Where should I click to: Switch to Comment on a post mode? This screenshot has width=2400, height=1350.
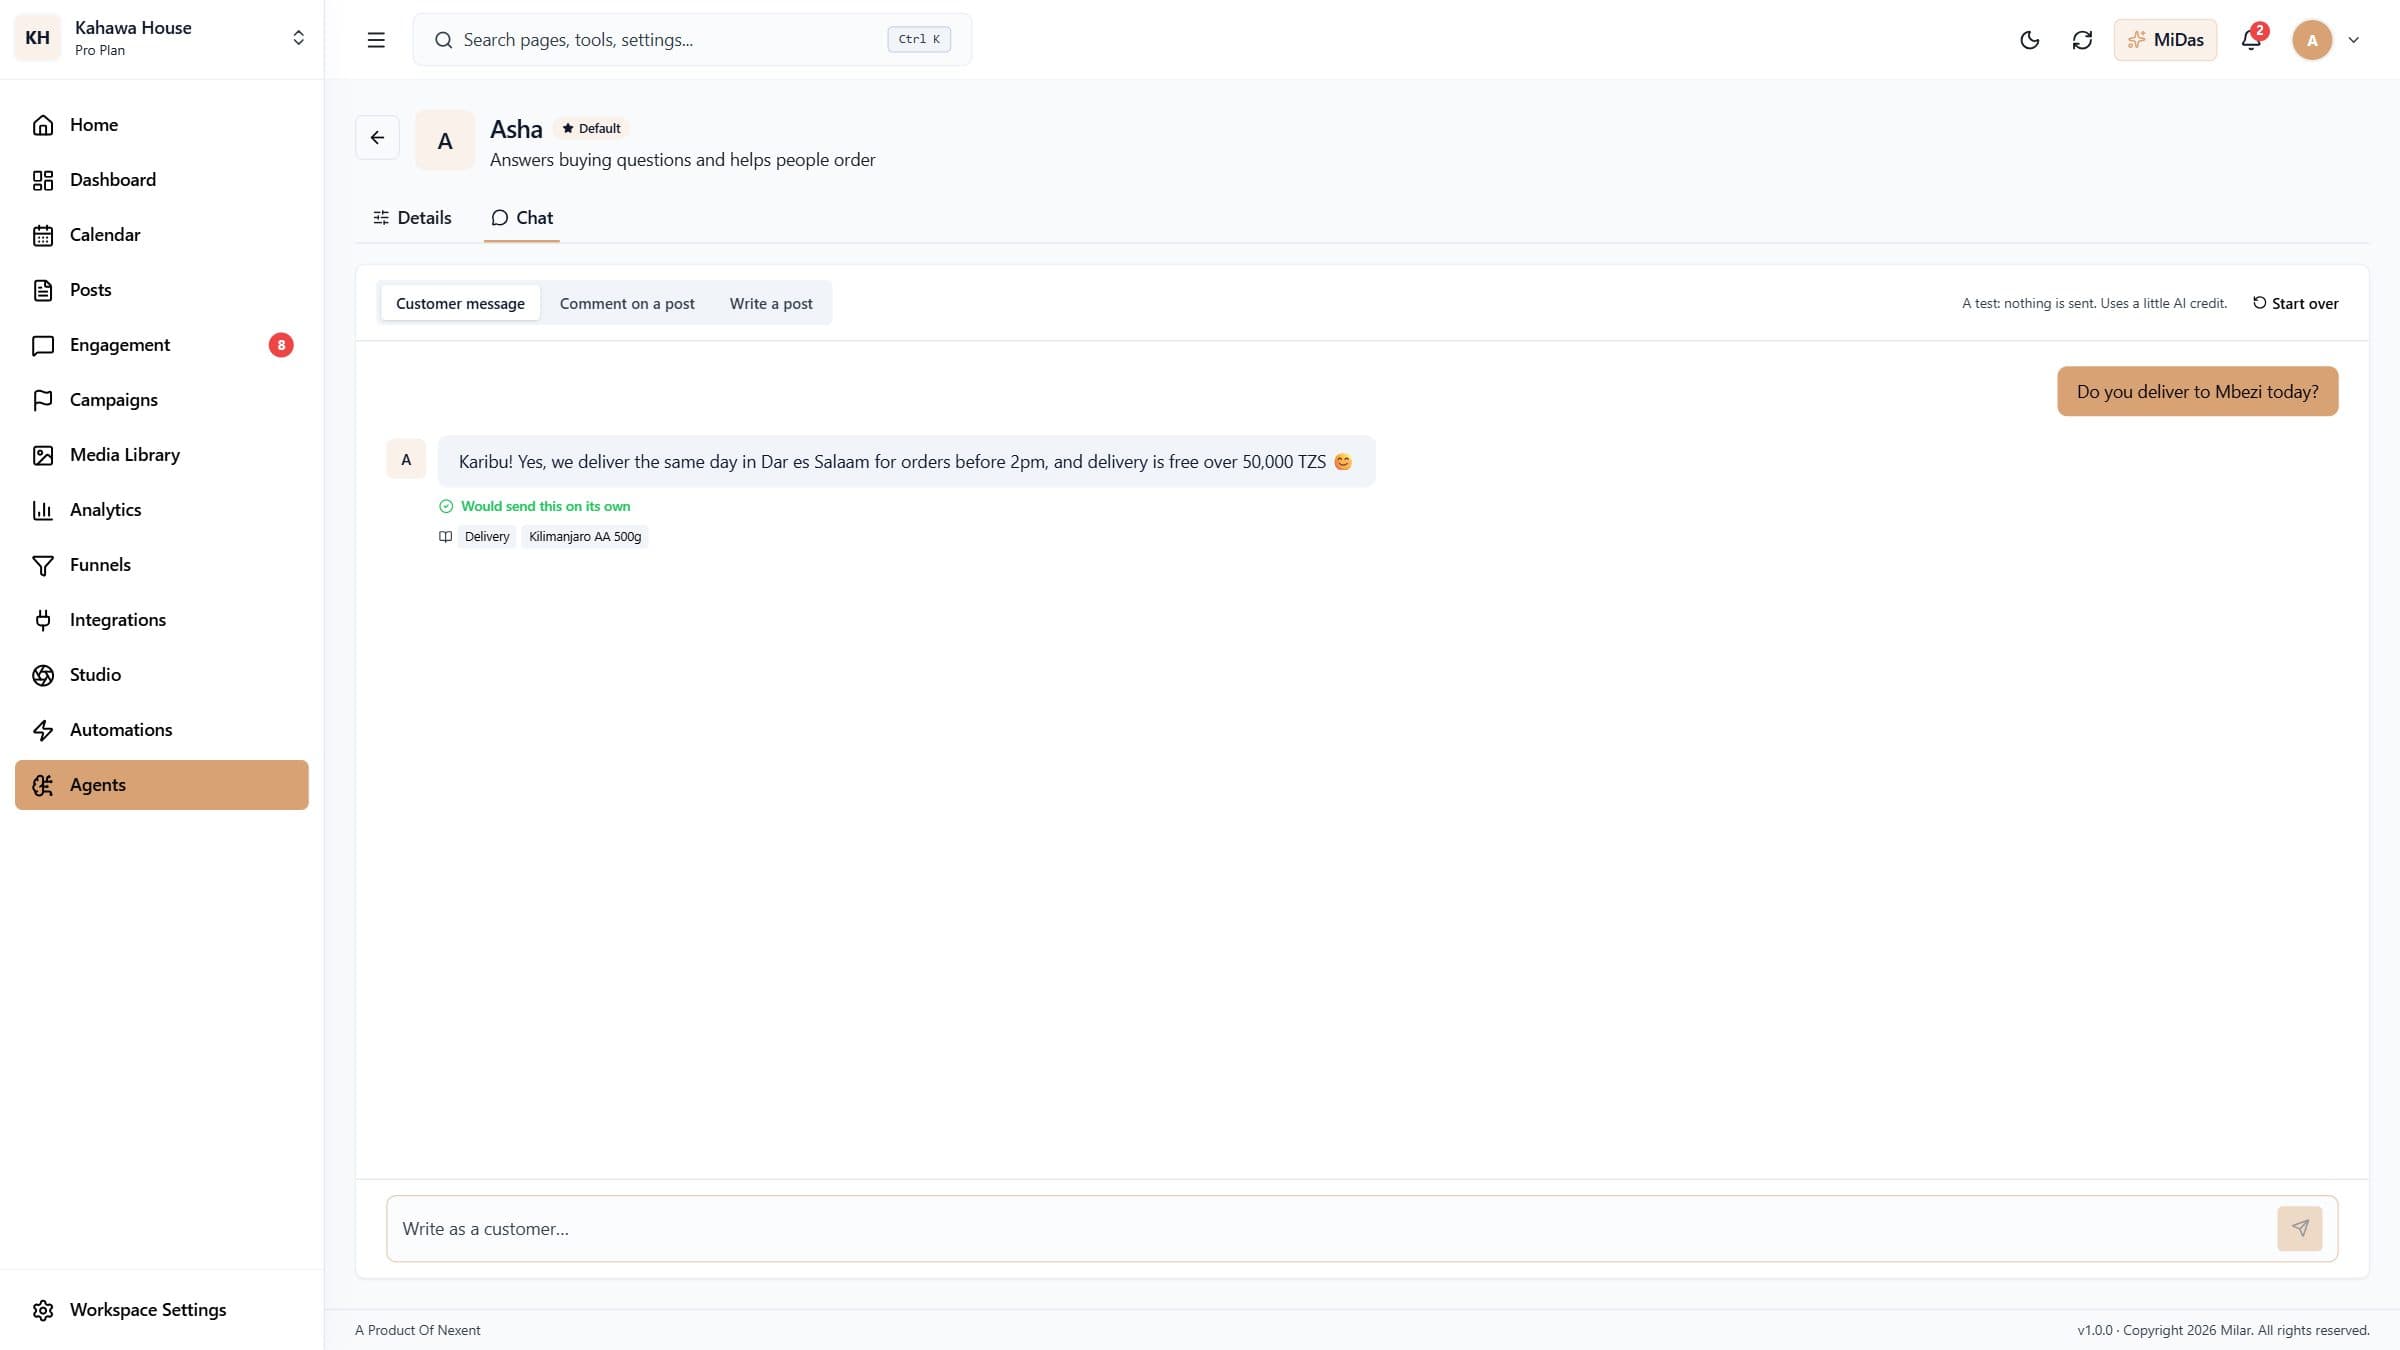coord(627,303)
